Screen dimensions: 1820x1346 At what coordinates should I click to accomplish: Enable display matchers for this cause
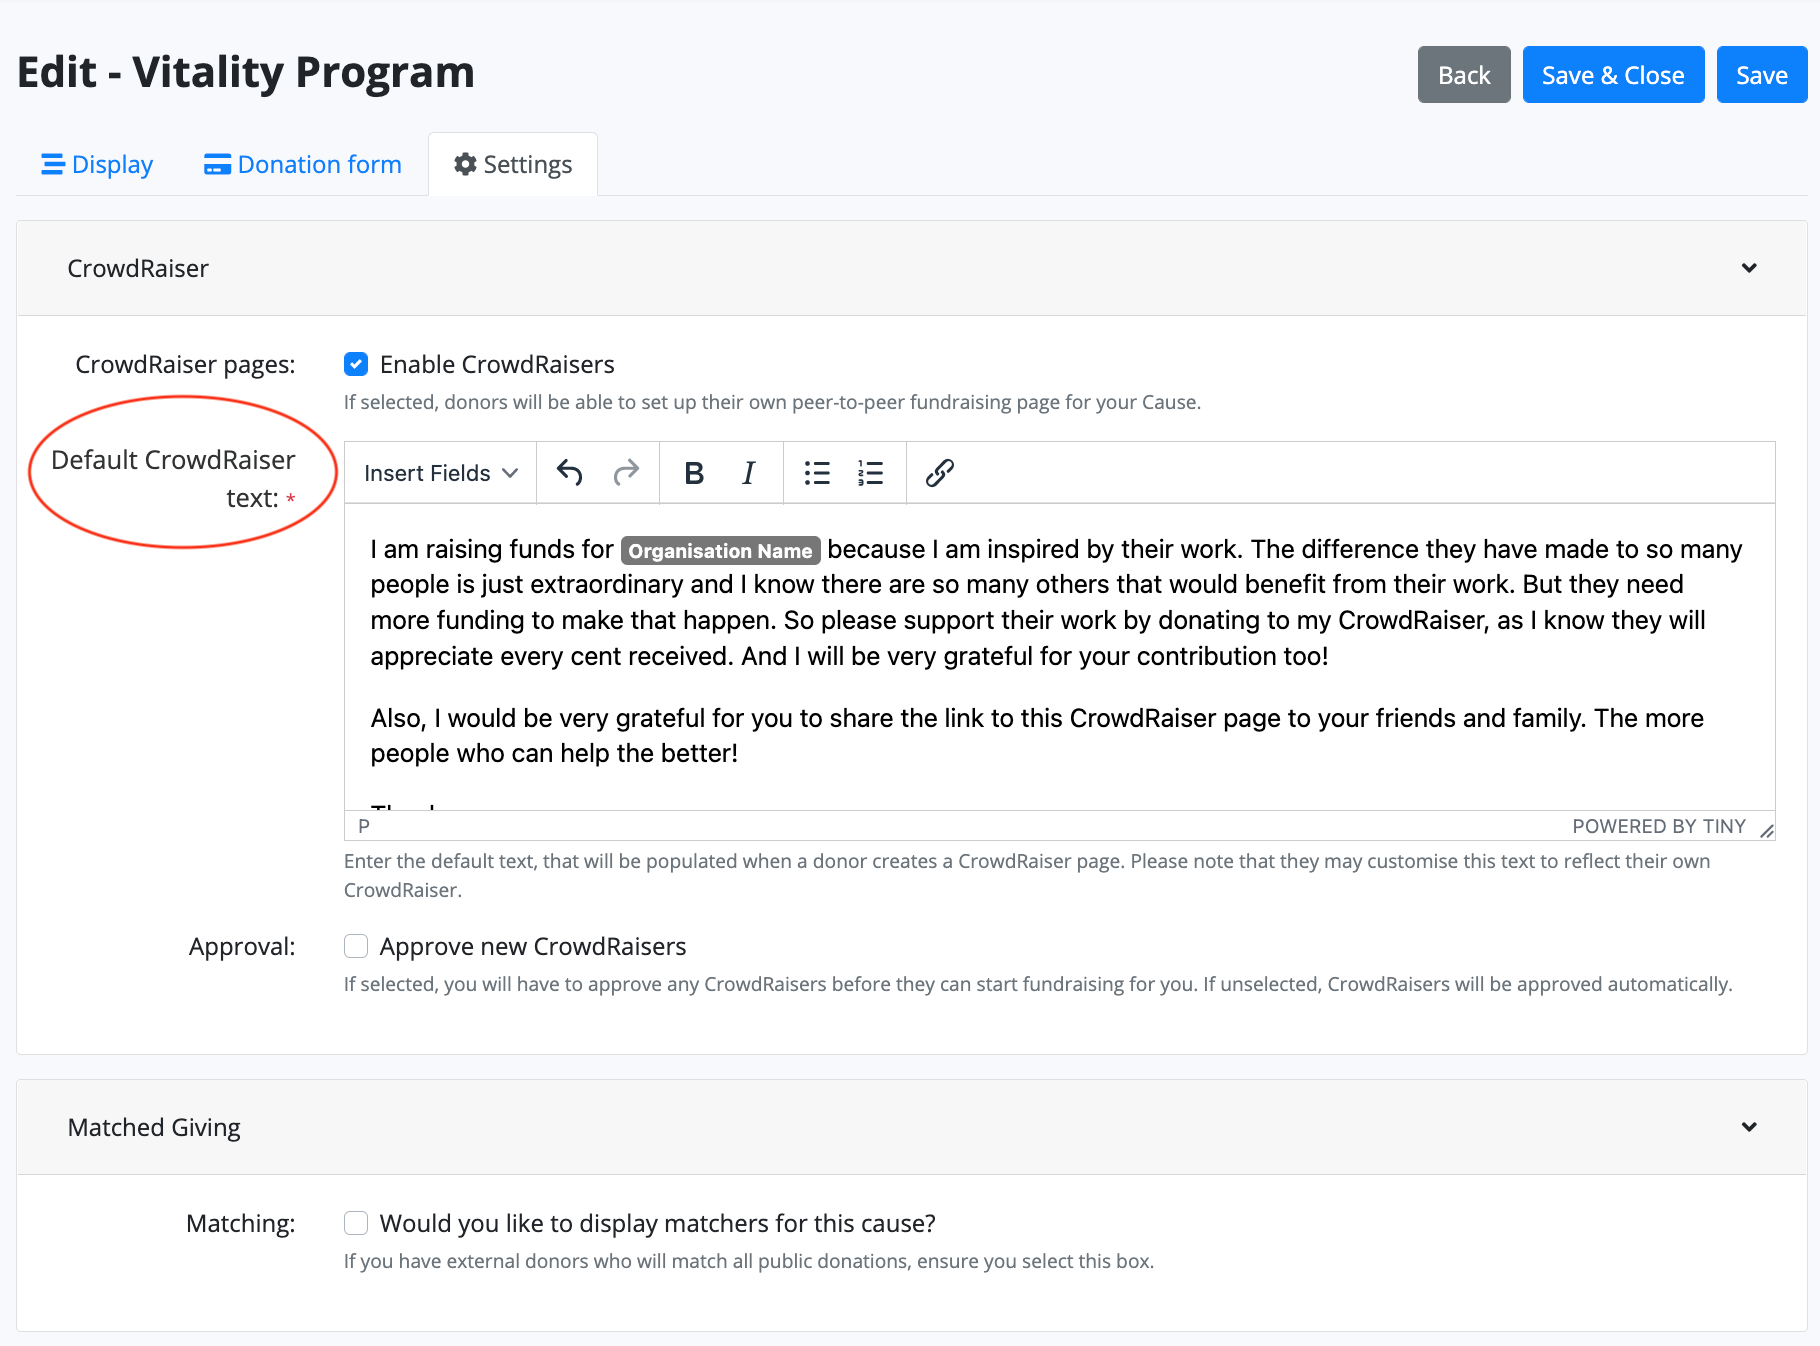pos(356,1223)
